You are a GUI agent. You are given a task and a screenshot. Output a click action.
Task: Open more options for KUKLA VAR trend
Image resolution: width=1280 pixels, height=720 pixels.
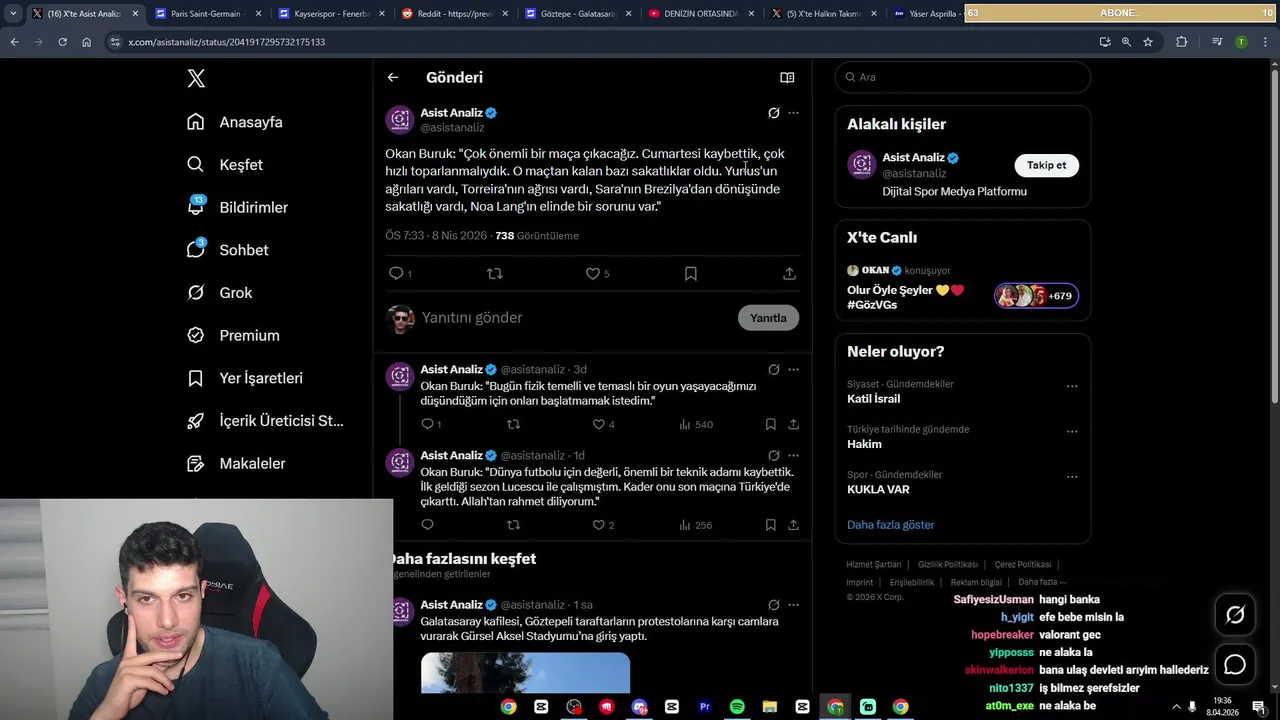[1072, 477]
